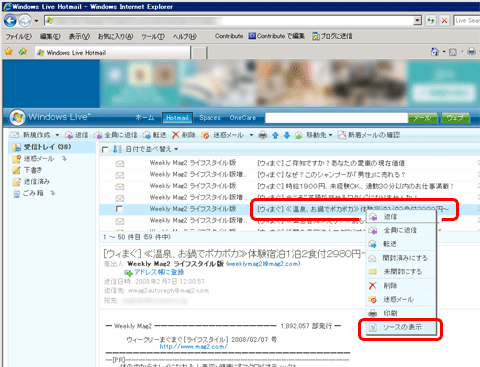Open the お気に入り(A) menu

pyautogui.click(x=115, y=36)
